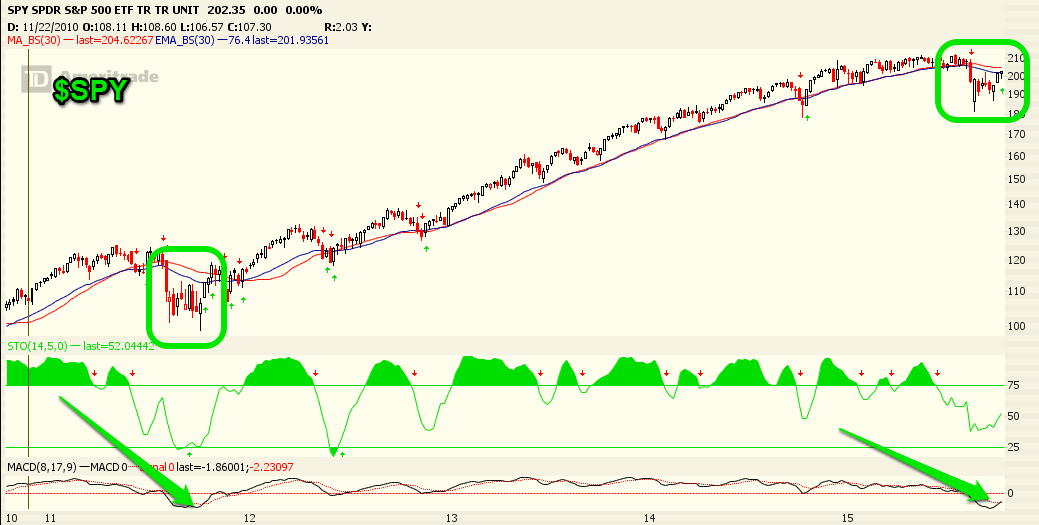Click the 110 price axis label

[x=1016, y=291]
